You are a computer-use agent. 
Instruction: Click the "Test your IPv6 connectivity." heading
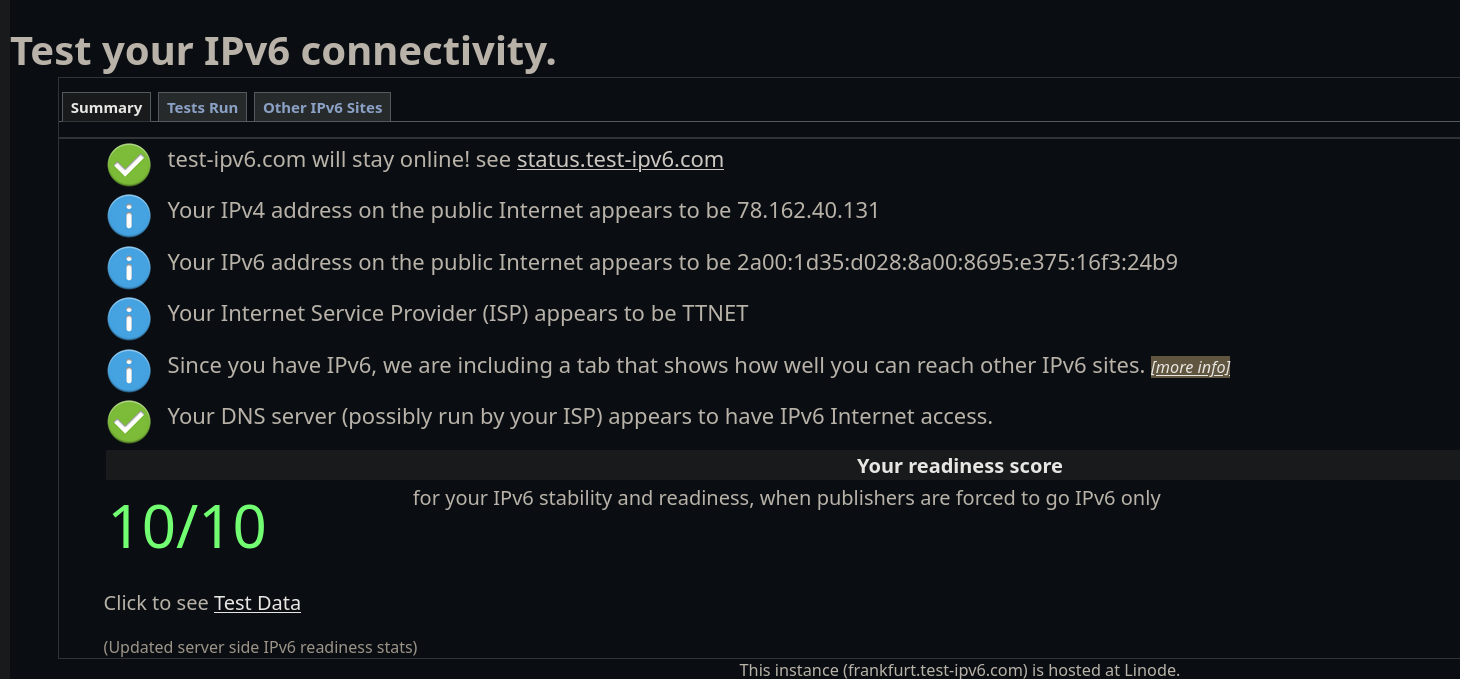click(x=283, y=51)
